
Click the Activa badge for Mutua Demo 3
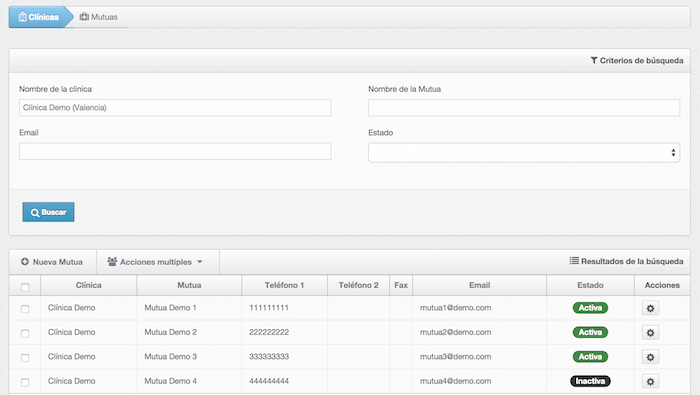tap(590, 357)
